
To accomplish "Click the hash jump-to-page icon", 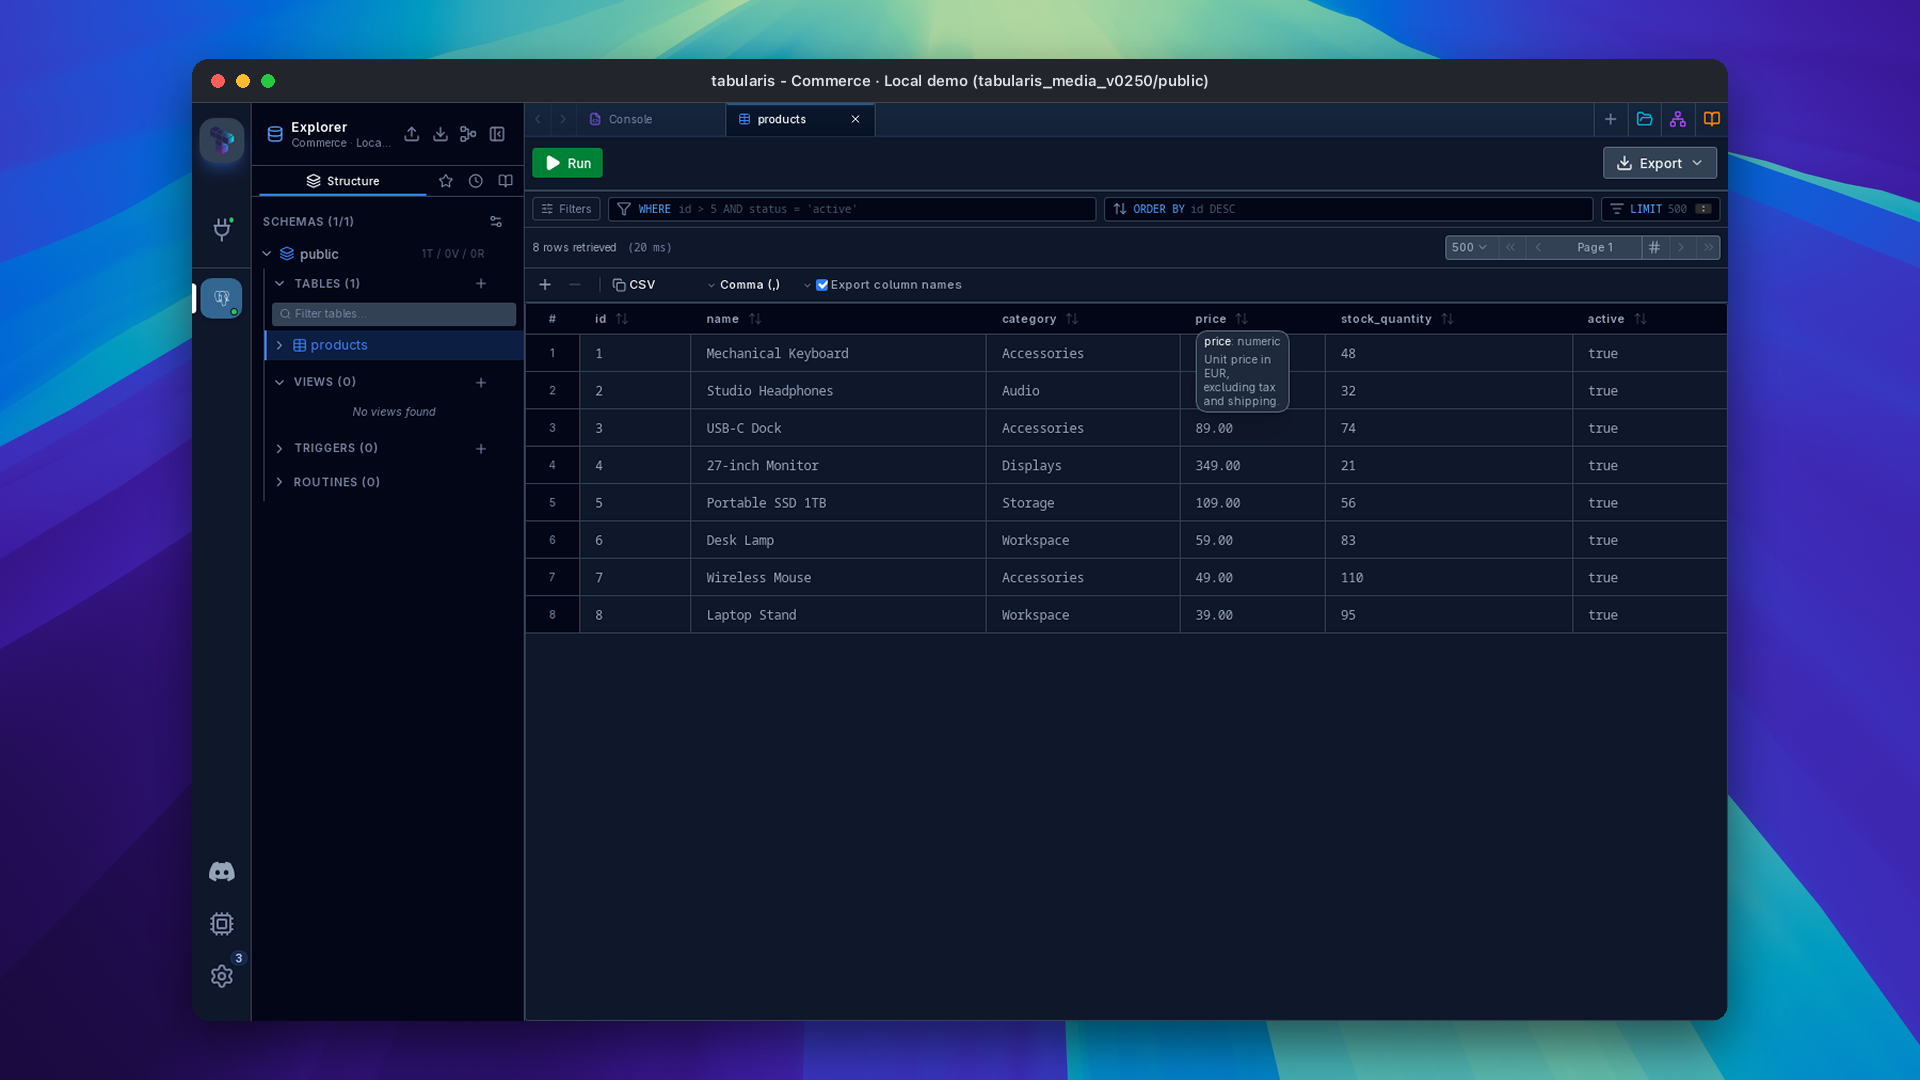I will pos(1654,247).
